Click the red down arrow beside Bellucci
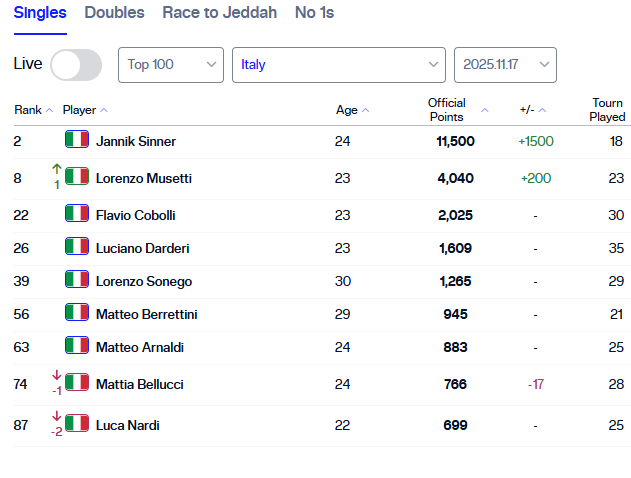Screen dimensions: 631x478 57,377
